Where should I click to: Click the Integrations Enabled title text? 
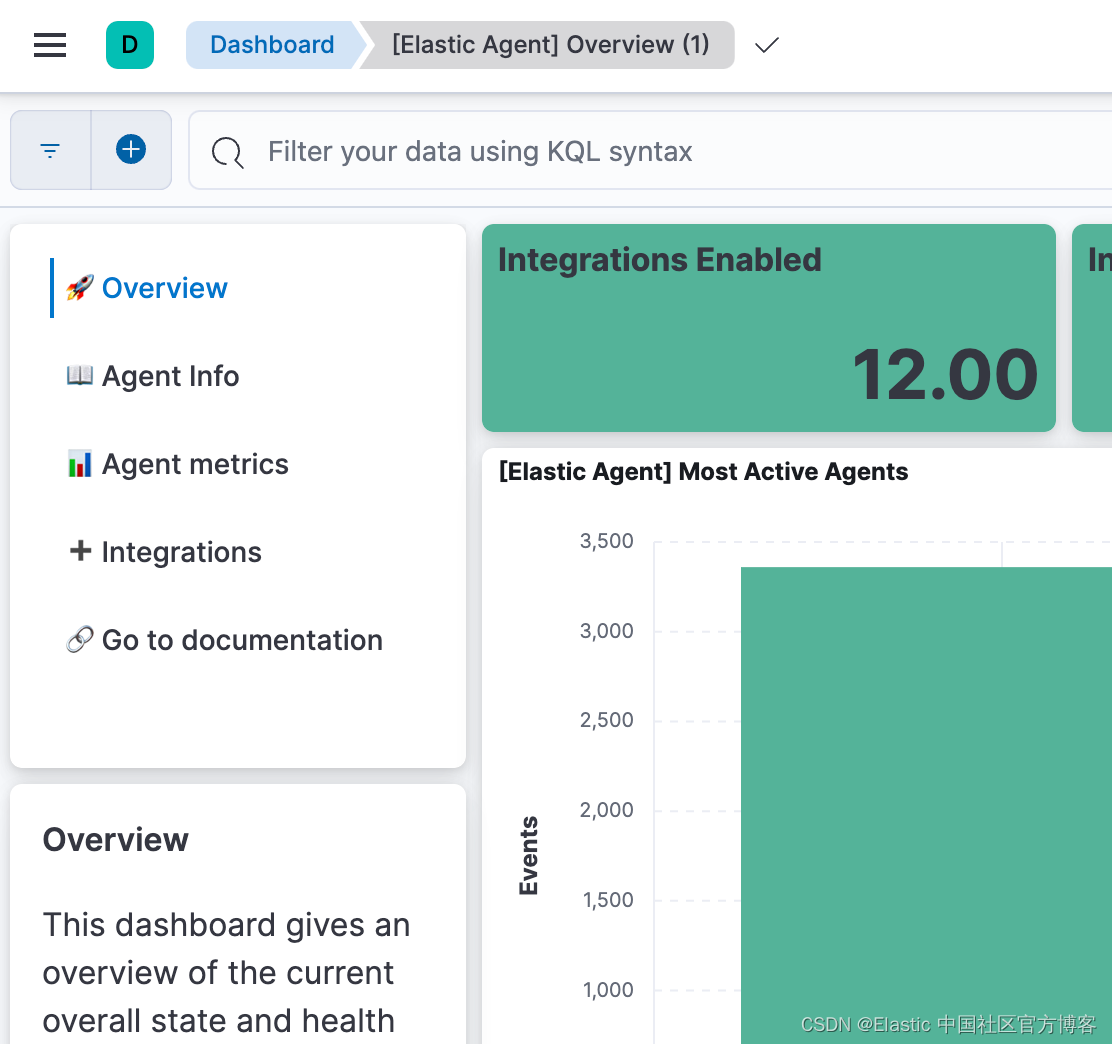point(660,260)
